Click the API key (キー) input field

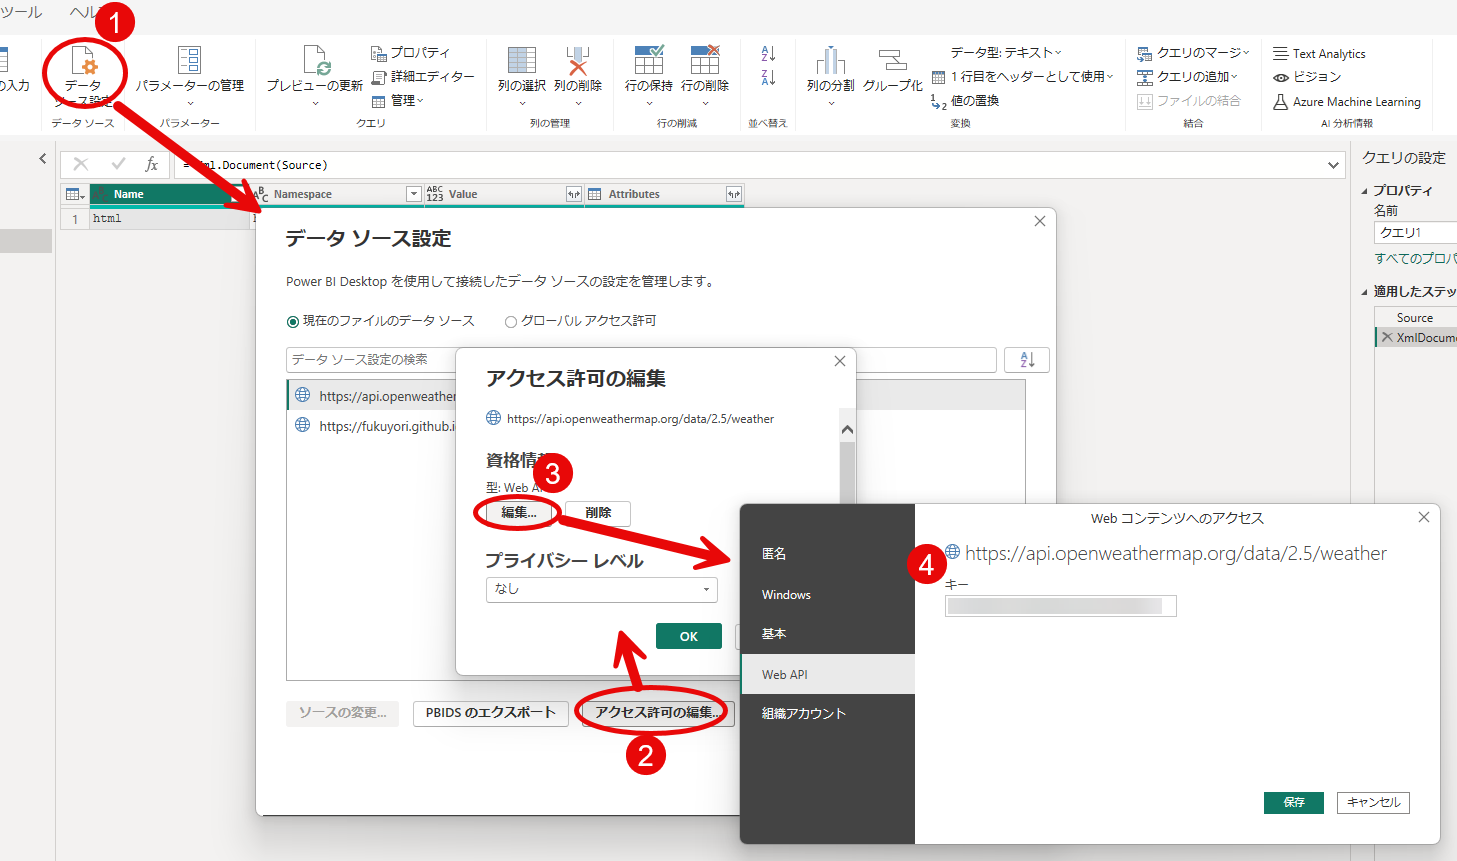click(x=1061, y=606)
